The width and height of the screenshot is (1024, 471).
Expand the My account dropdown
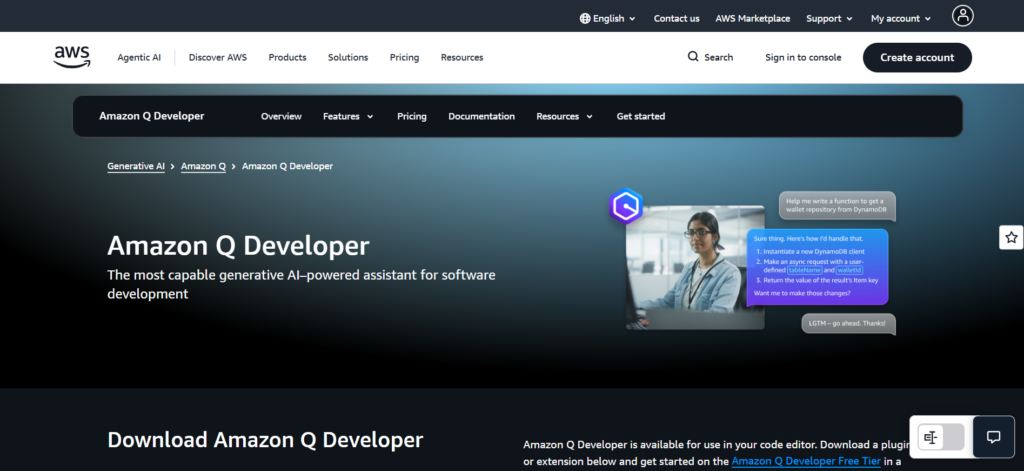point(901,18)
